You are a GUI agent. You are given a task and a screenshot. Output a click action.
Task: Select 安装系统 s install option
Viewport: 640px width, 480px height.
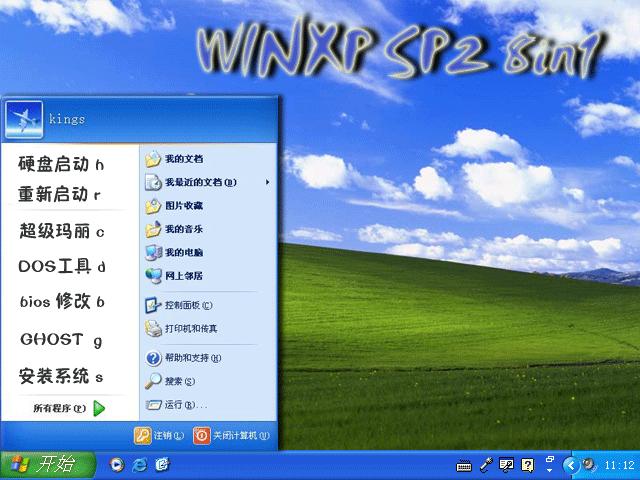61,376
